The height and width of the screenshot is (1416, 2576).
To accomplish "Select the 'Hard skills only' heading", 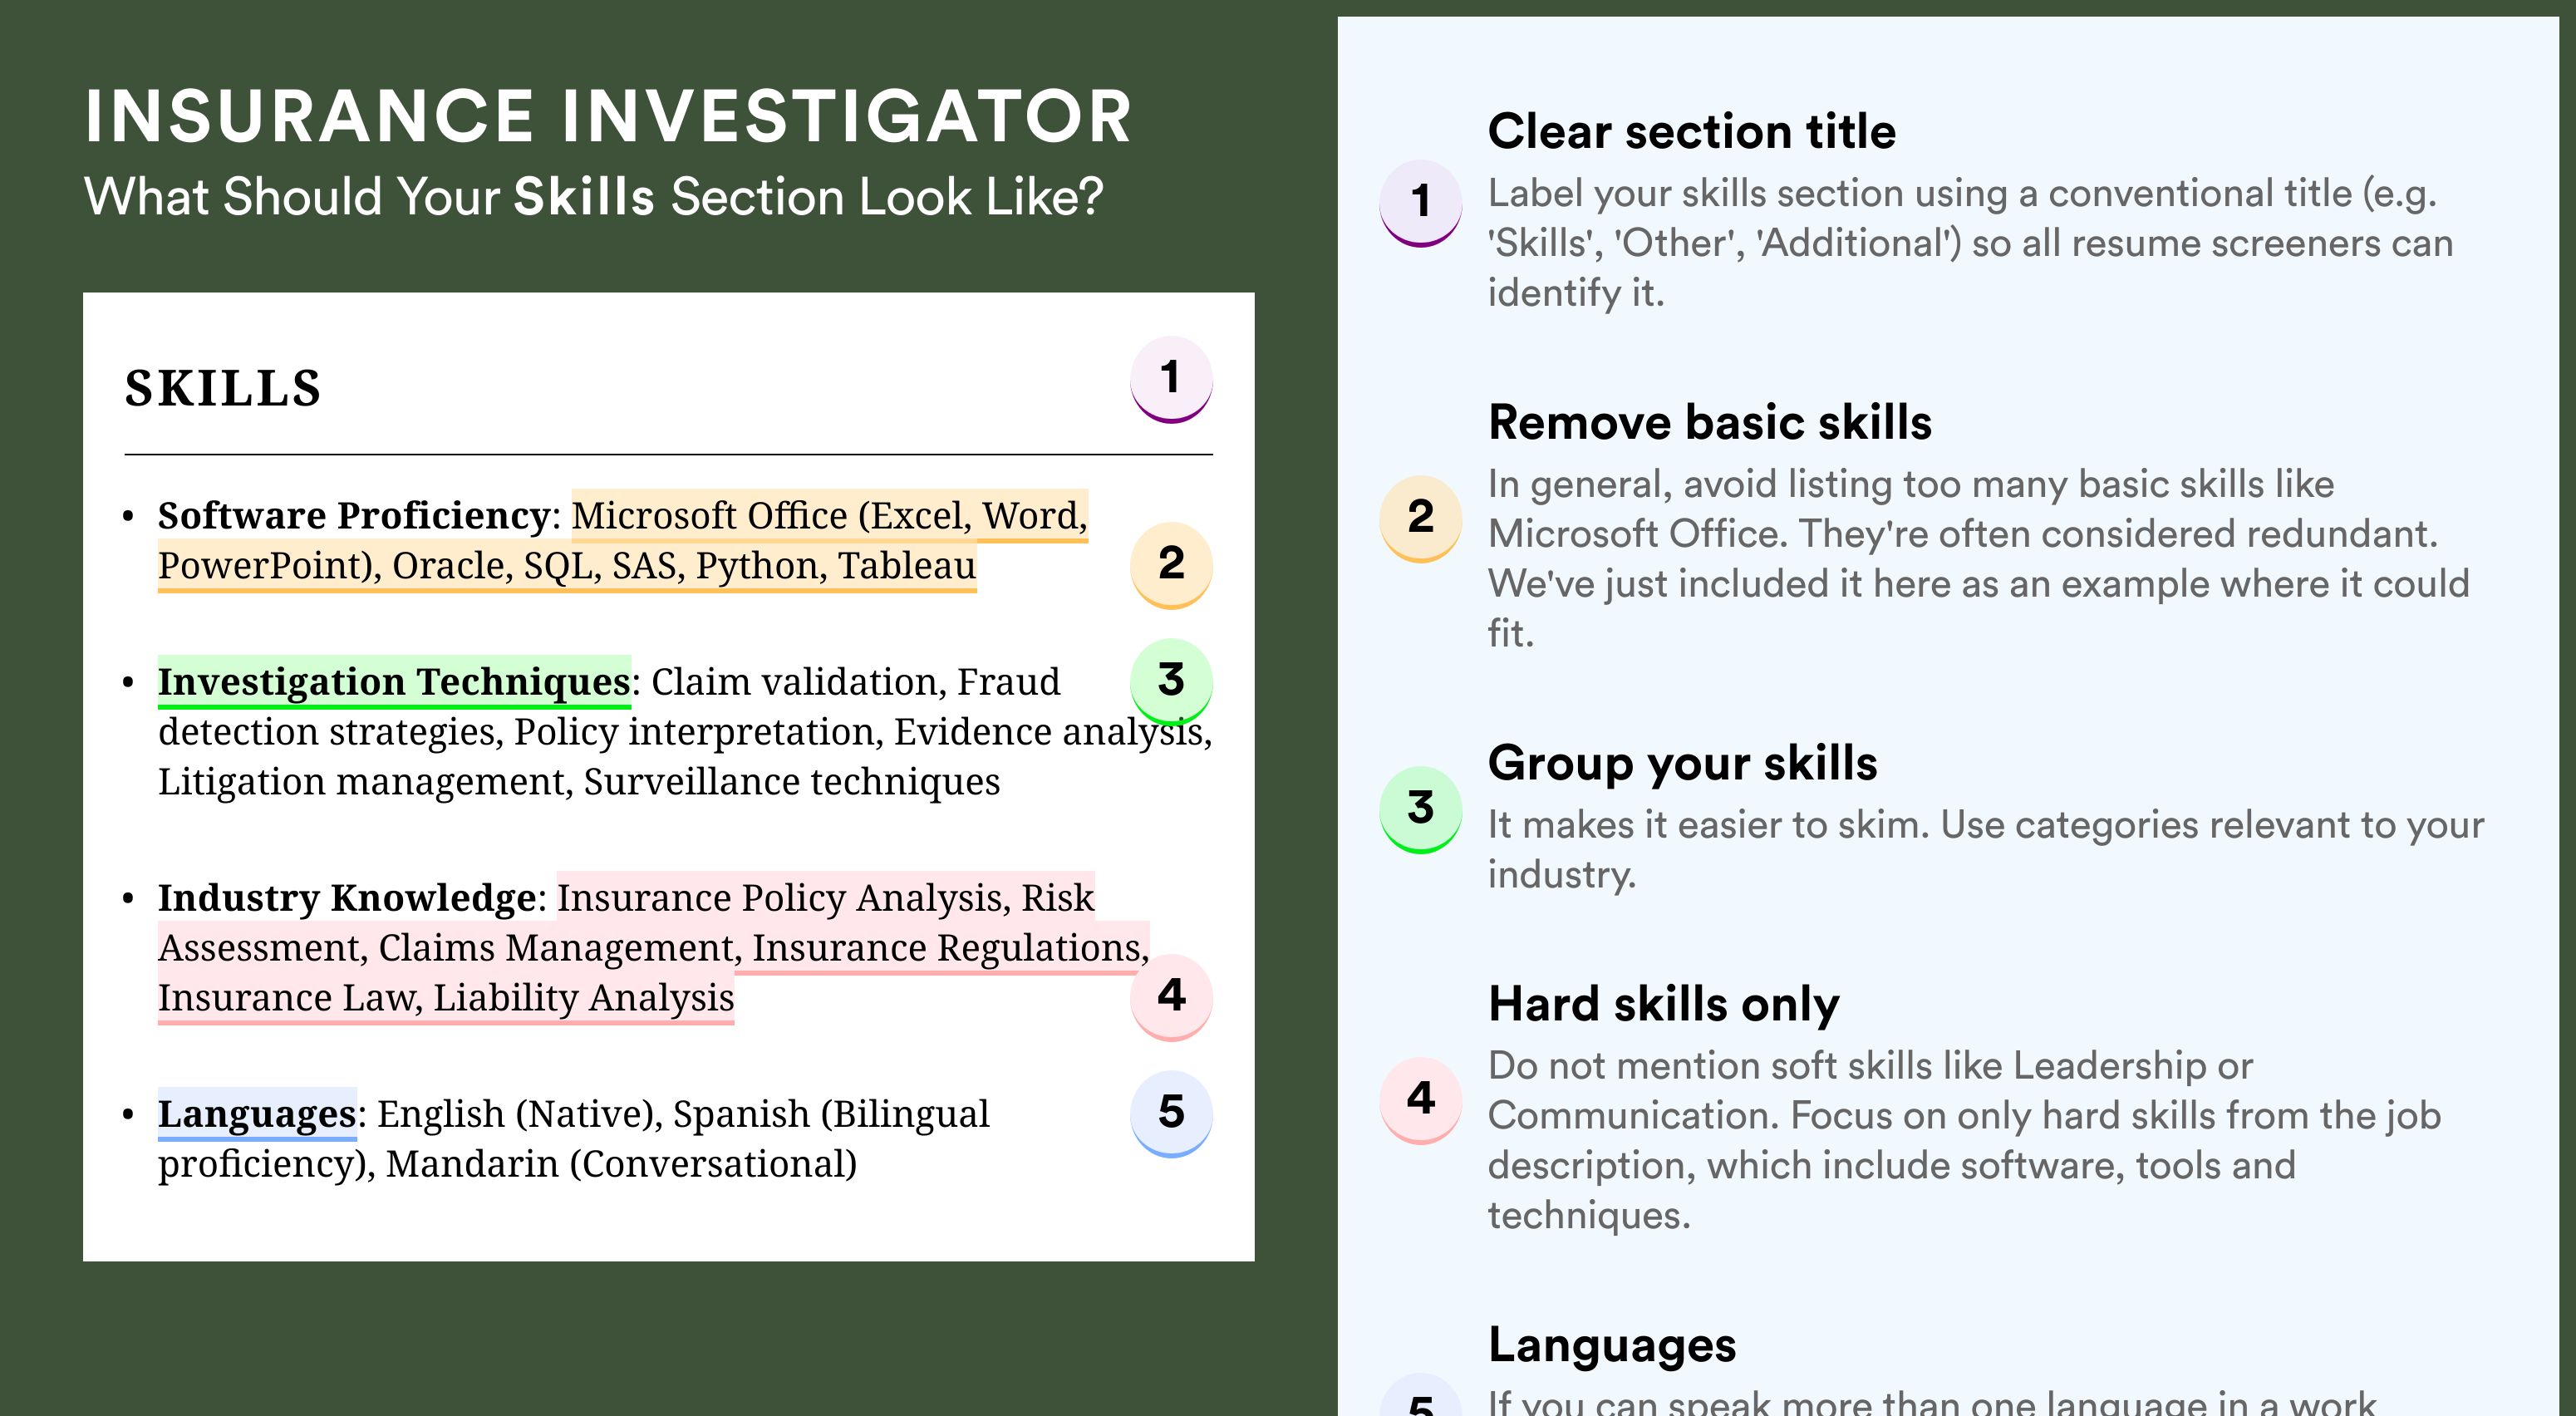I will point(1664,1004).
